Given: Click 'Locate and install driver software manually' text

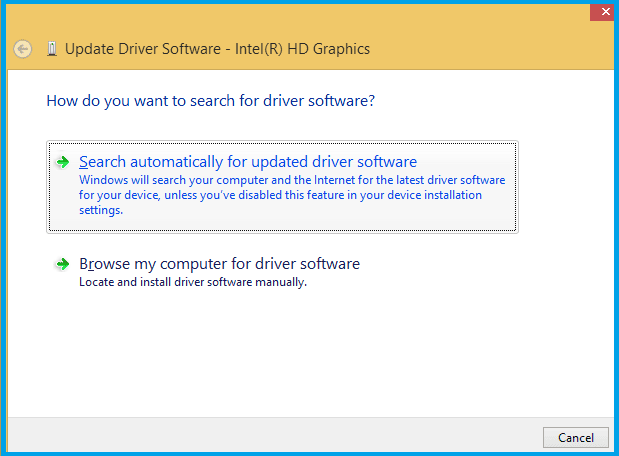Looking at the screenshot, I should [x=193, y=282].
